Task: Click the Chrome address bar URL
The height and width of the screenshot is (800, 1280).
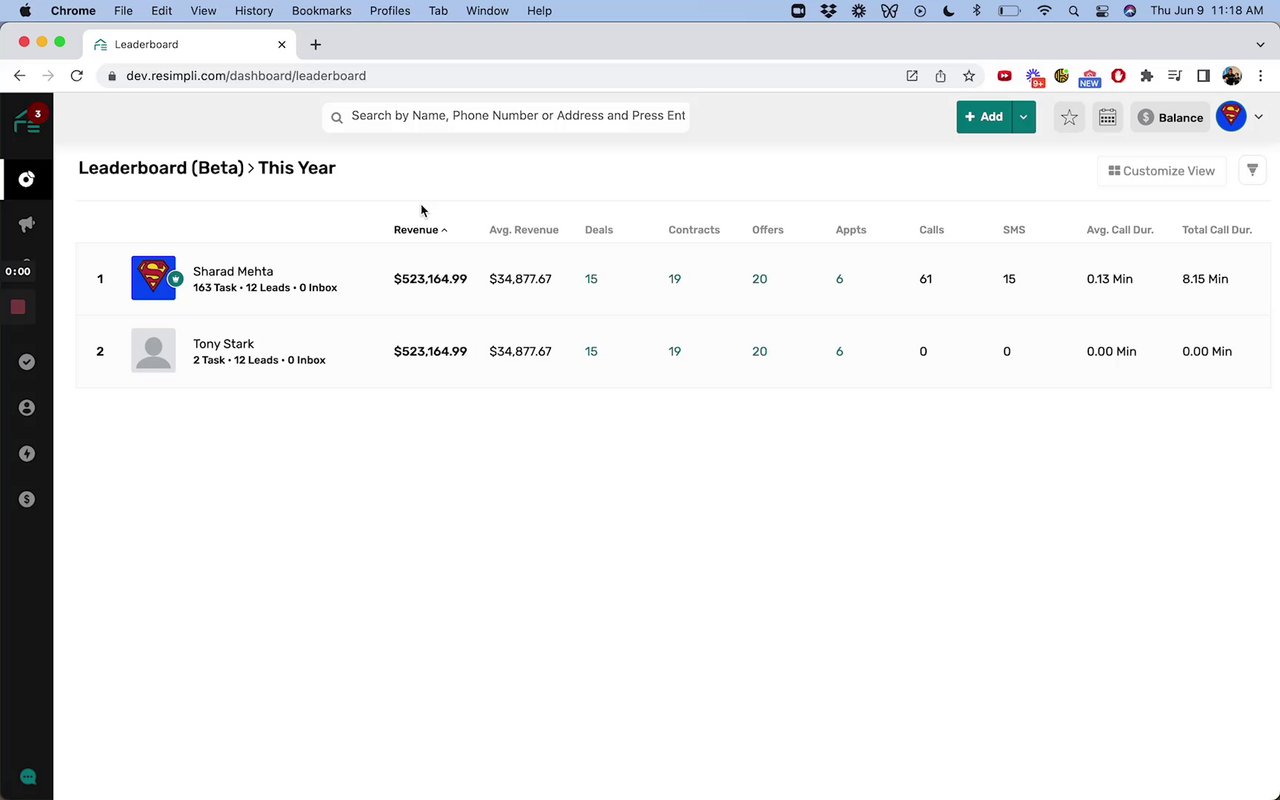Action: pyautogui.click(x=246, y=76)
